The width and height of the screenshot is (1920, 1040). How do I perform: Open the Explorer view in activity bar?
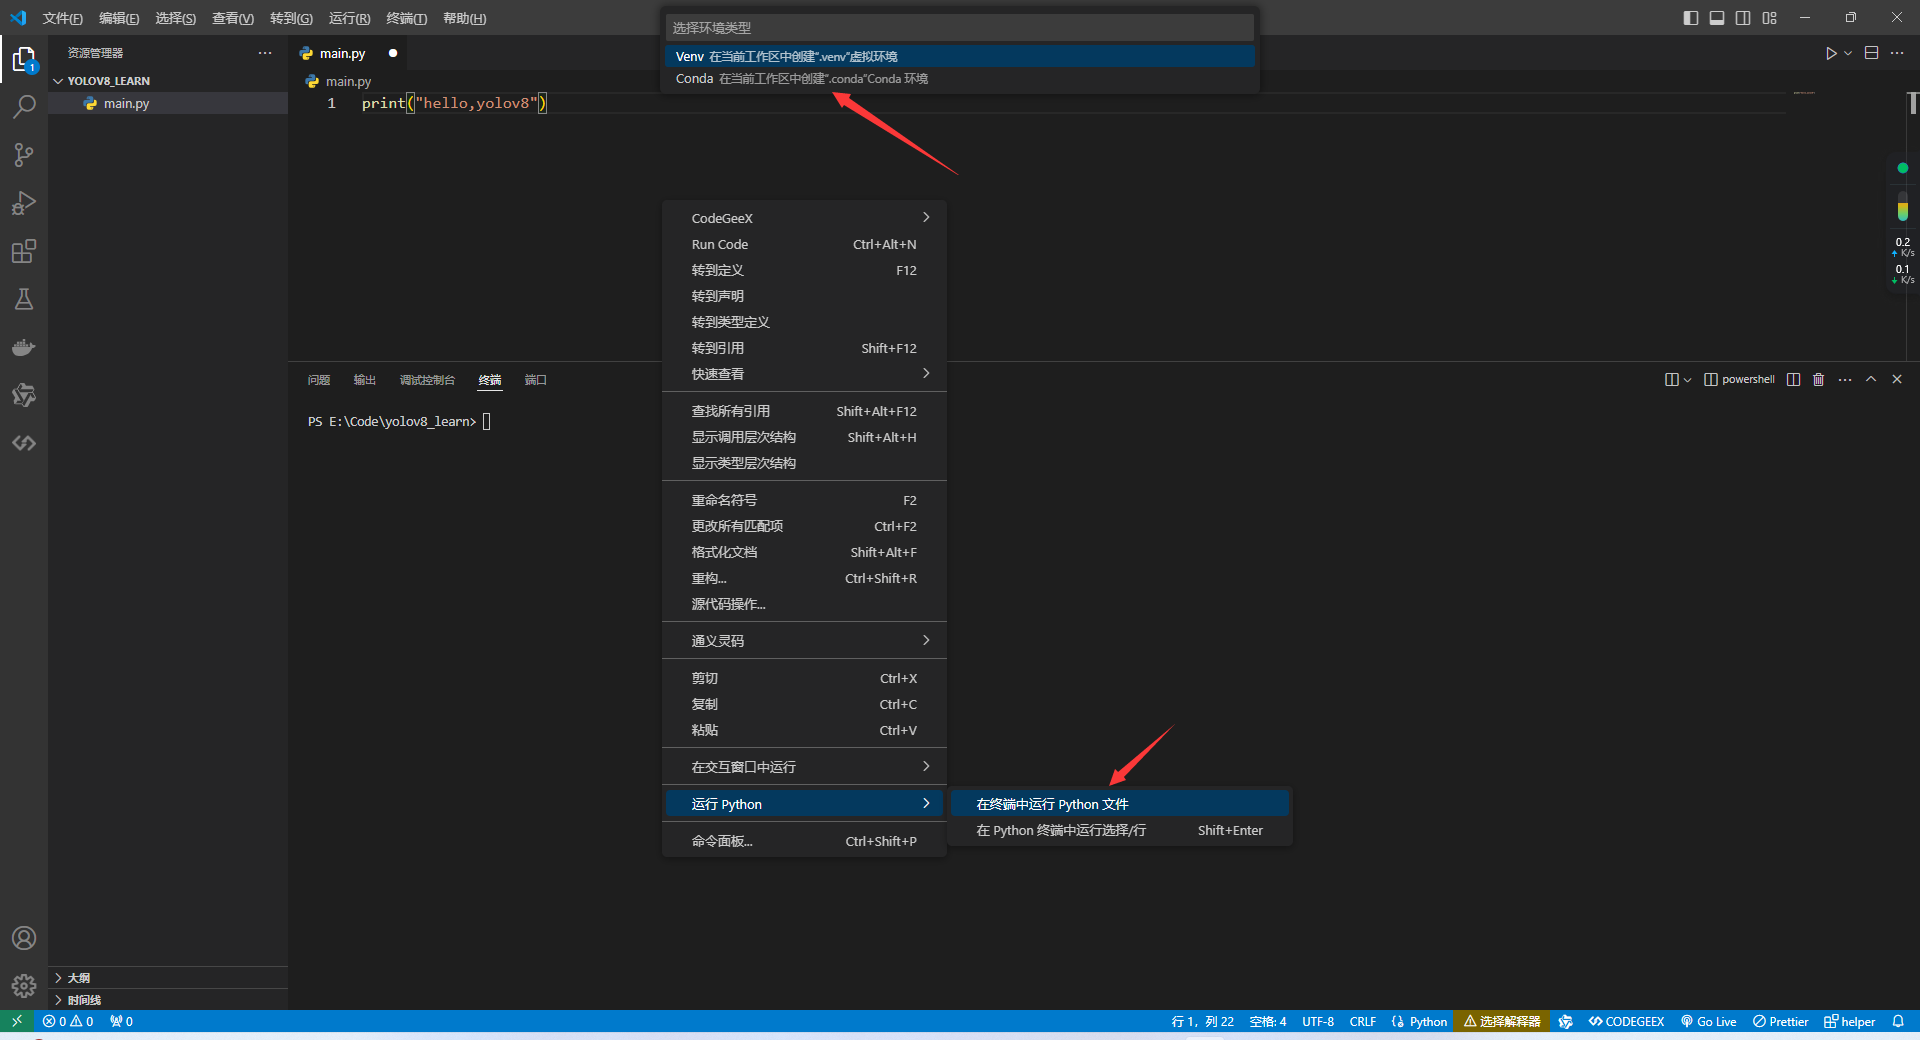click(24, 60)
